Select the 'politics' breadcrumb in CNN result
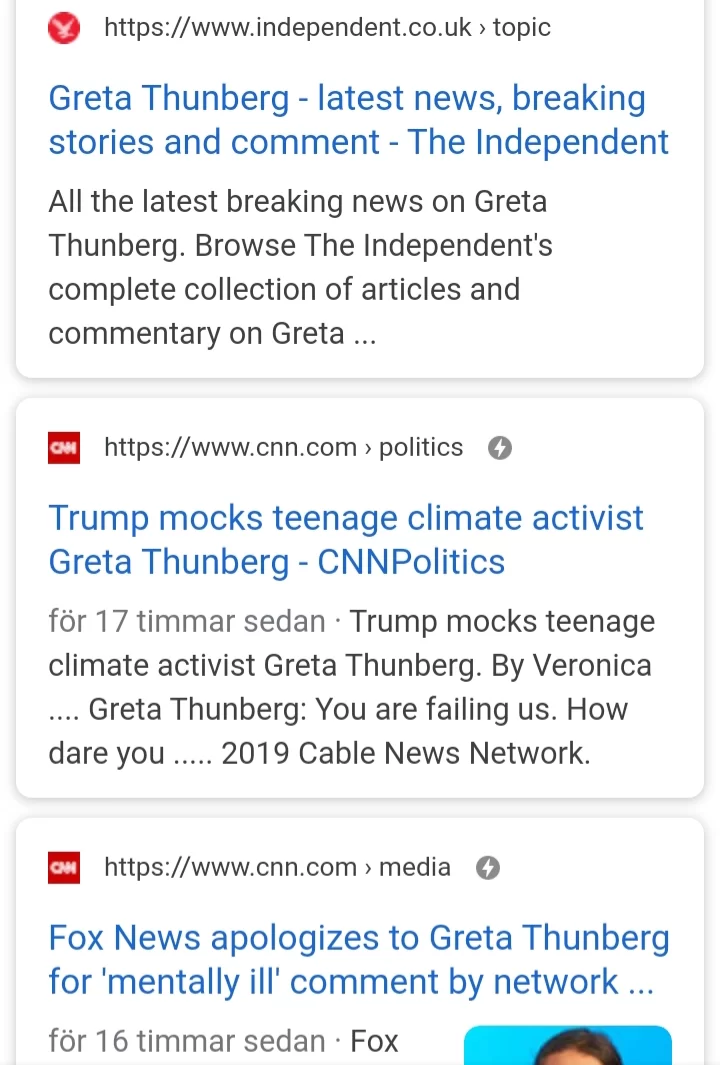Screen dimensions: 720x1065 (x=421, y=447)
